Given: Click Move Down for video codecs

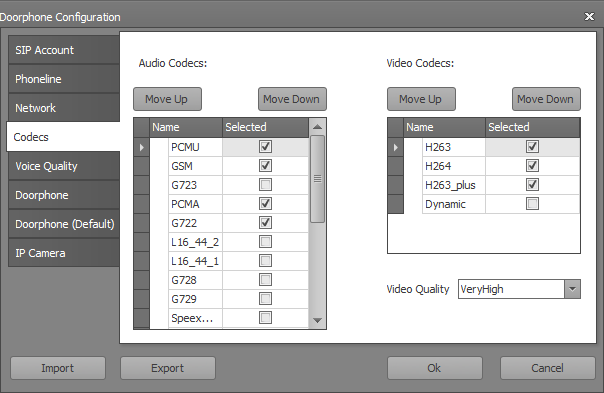Looking at the screenshot, I should (x=546, y=99).
